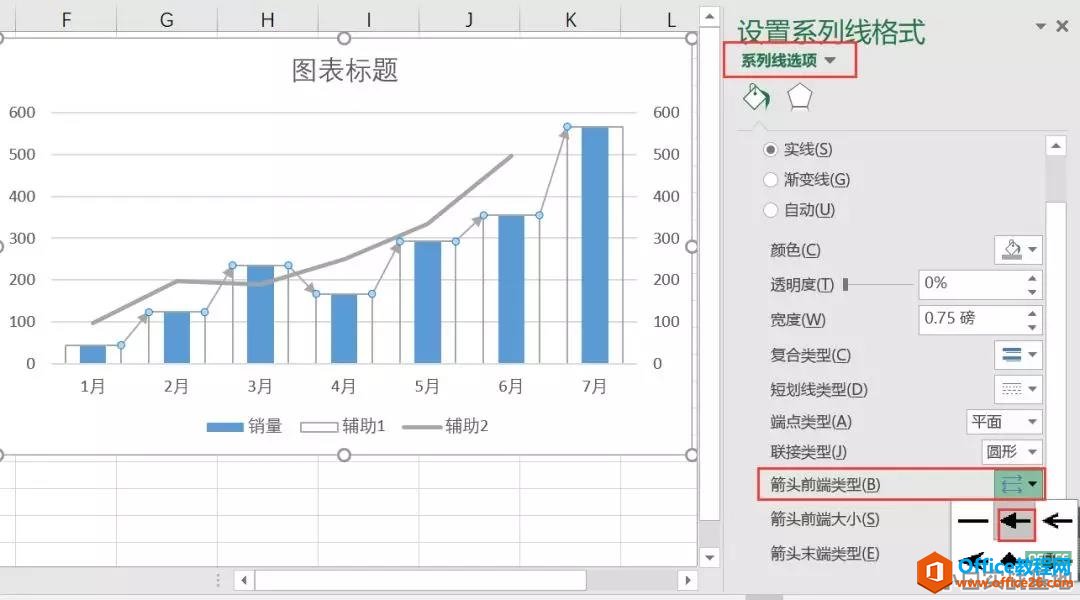Screen dimensions: 1080x600
Task: Select the solid arrowhead in the arrow gallery
Action: [1016, 520]
